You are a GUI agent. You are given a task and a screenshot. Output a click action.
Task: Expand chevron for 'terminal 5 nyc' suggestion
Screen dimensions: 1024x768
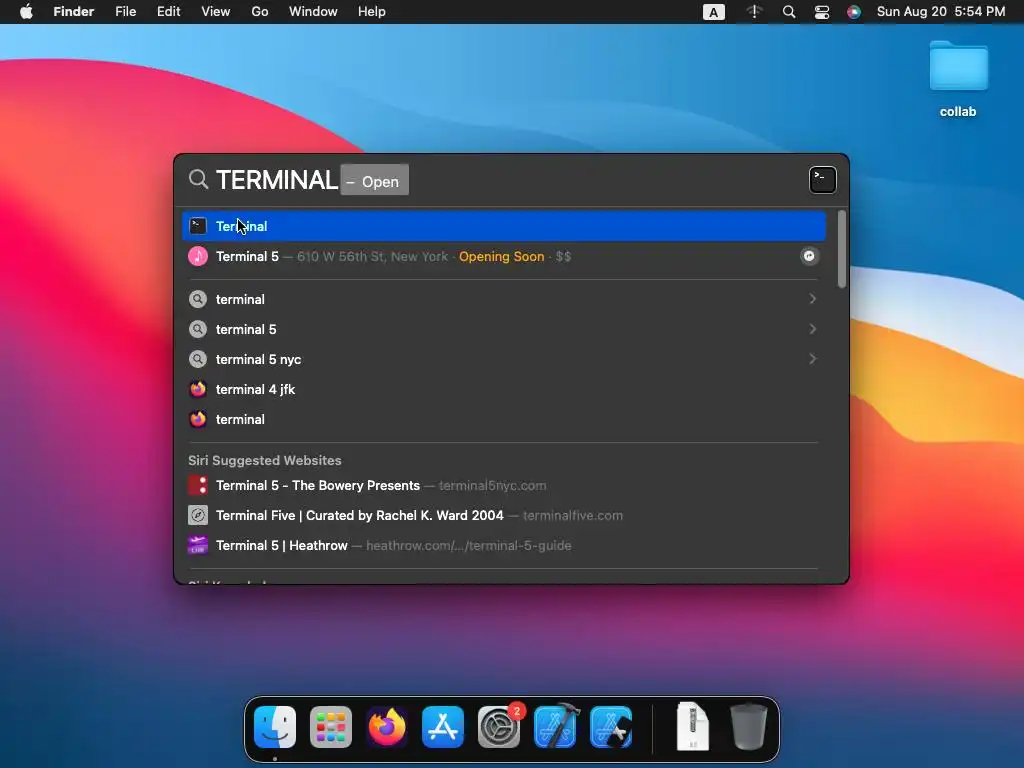pos(812,359)
